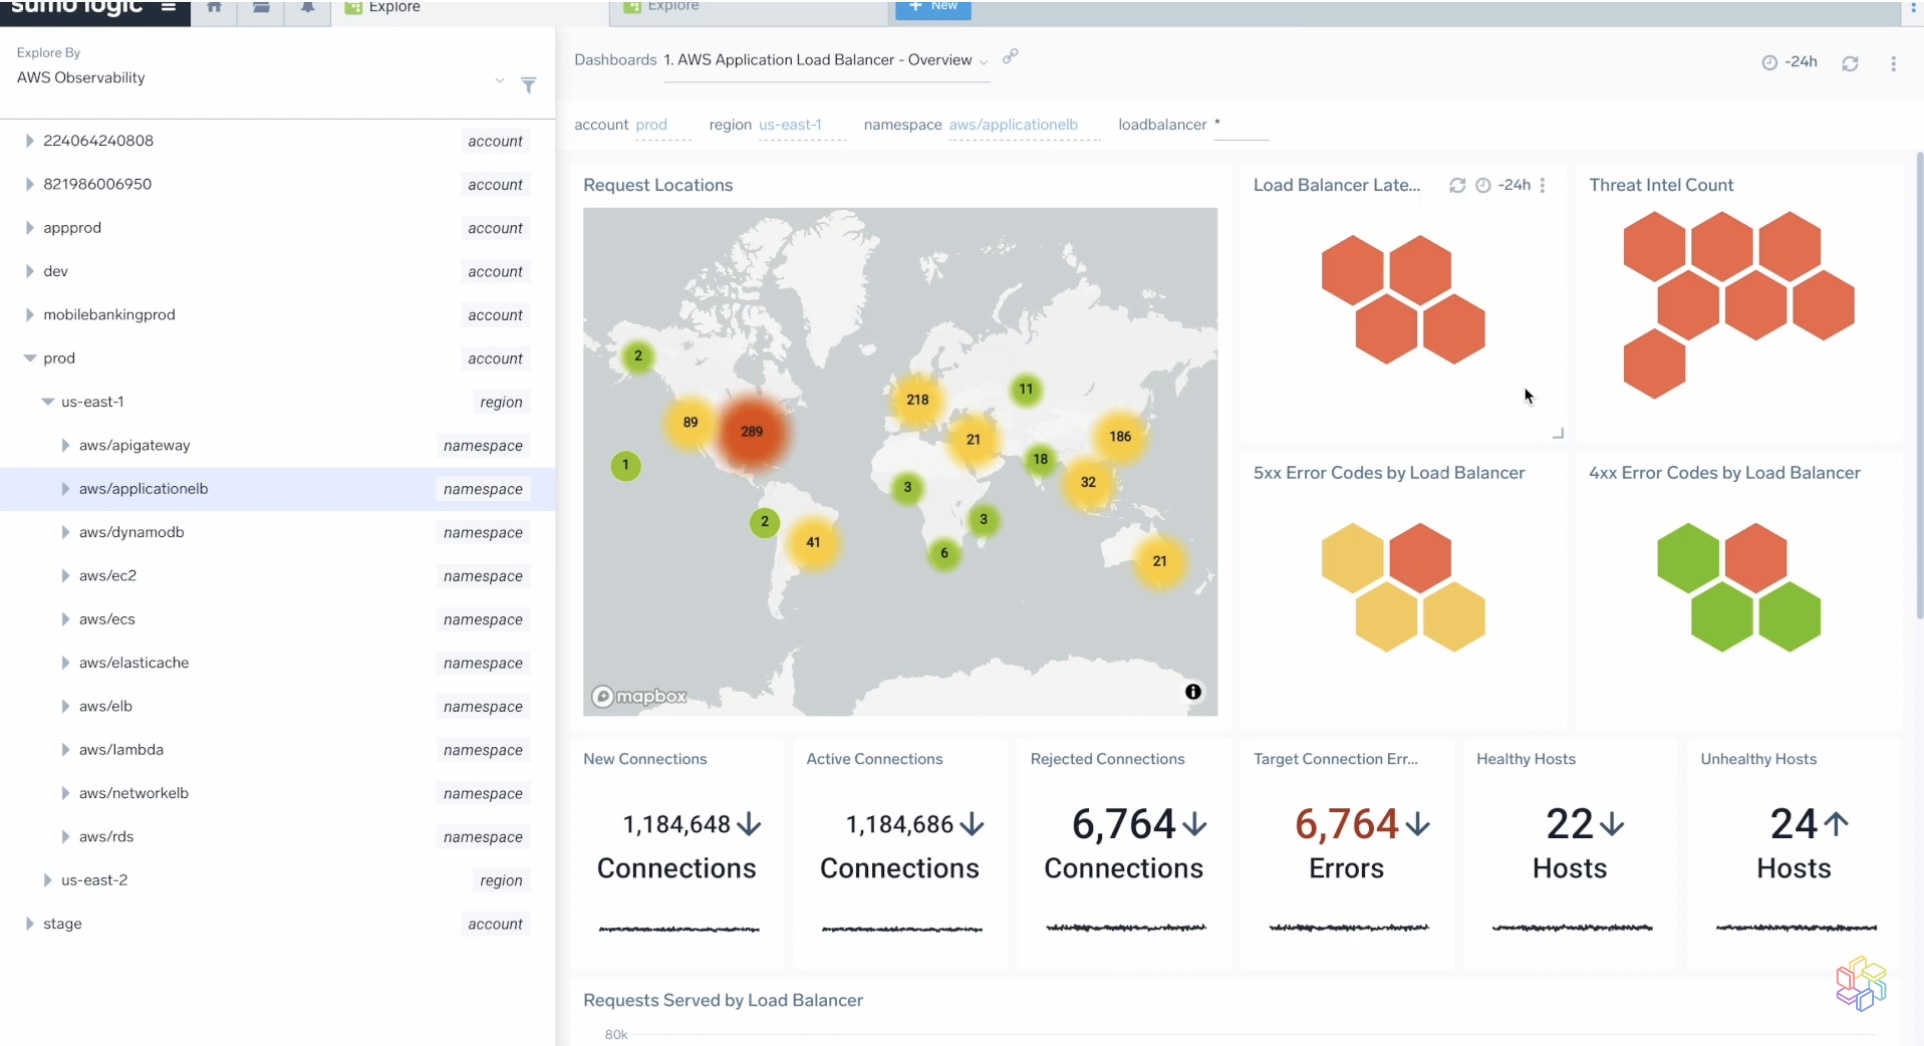
Task: Refresh the Load Balancer Latency panel
Action: point(1456,185)
